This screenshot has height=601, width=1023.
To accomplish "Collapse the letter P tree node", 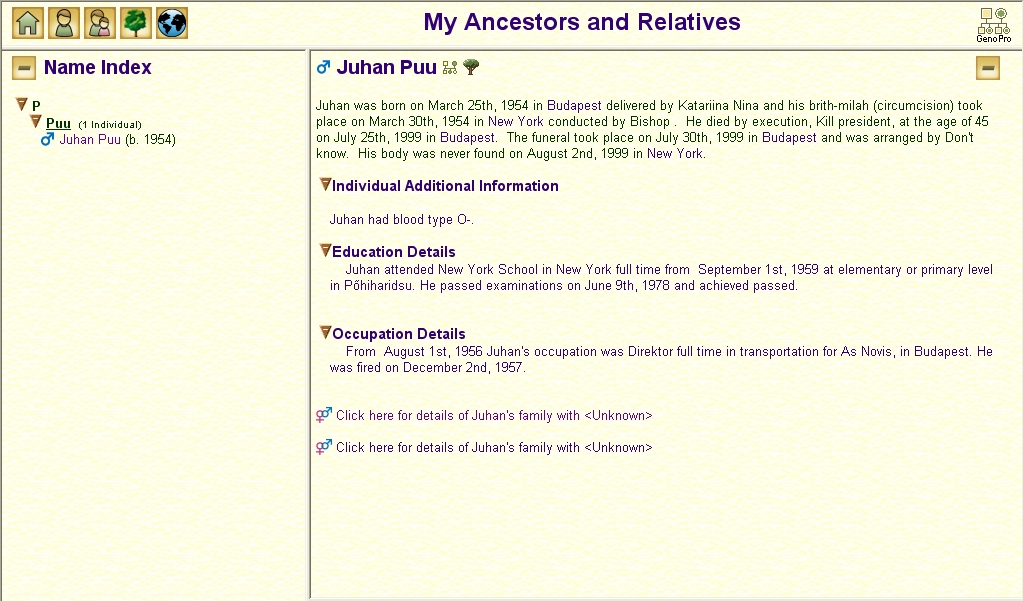I will (22, 104).
